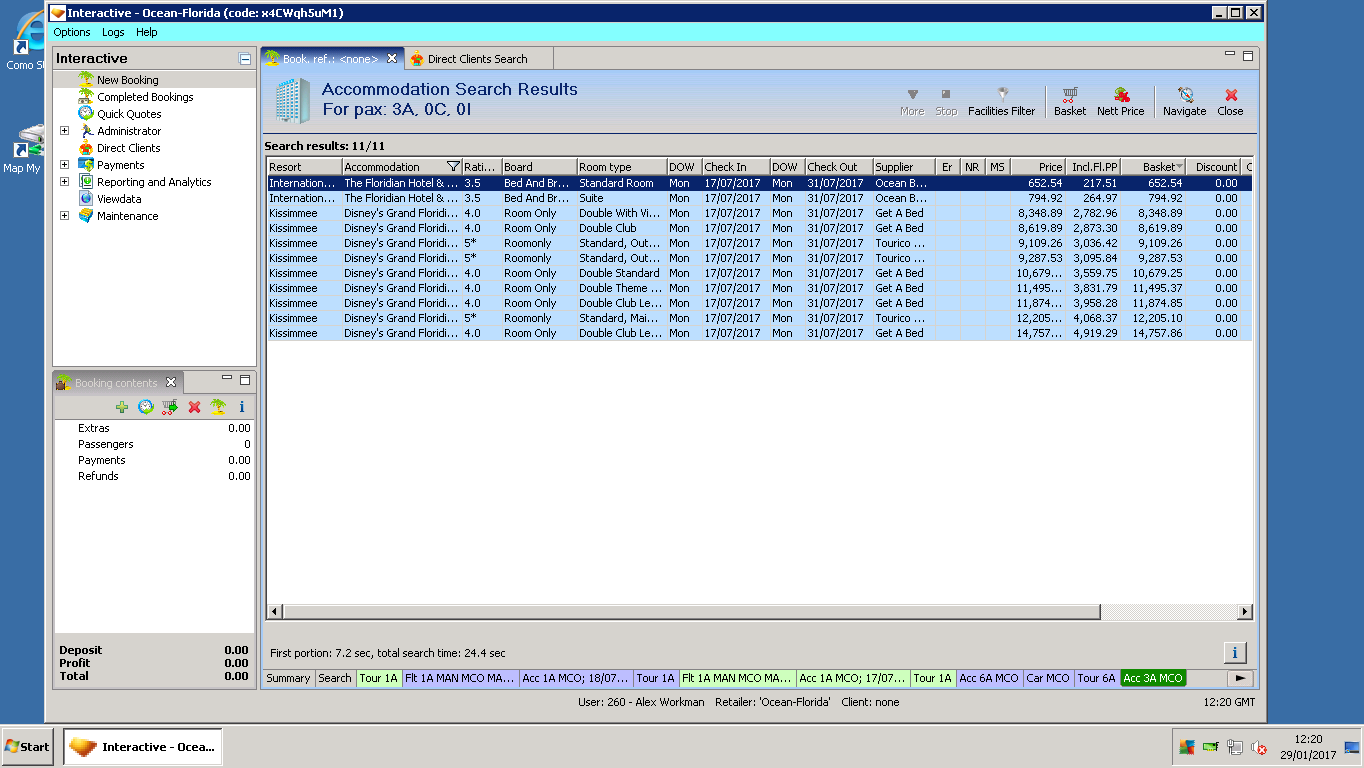Open the Logs menu
1364x768 pixels.
pyautogui.click(x=113, y=32)
